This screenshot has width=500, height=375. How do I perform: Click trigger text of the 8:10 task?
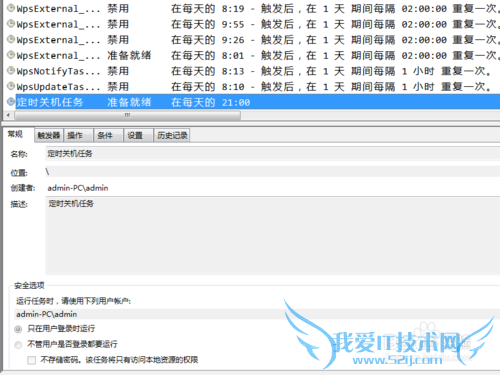[x=331, y=87]
